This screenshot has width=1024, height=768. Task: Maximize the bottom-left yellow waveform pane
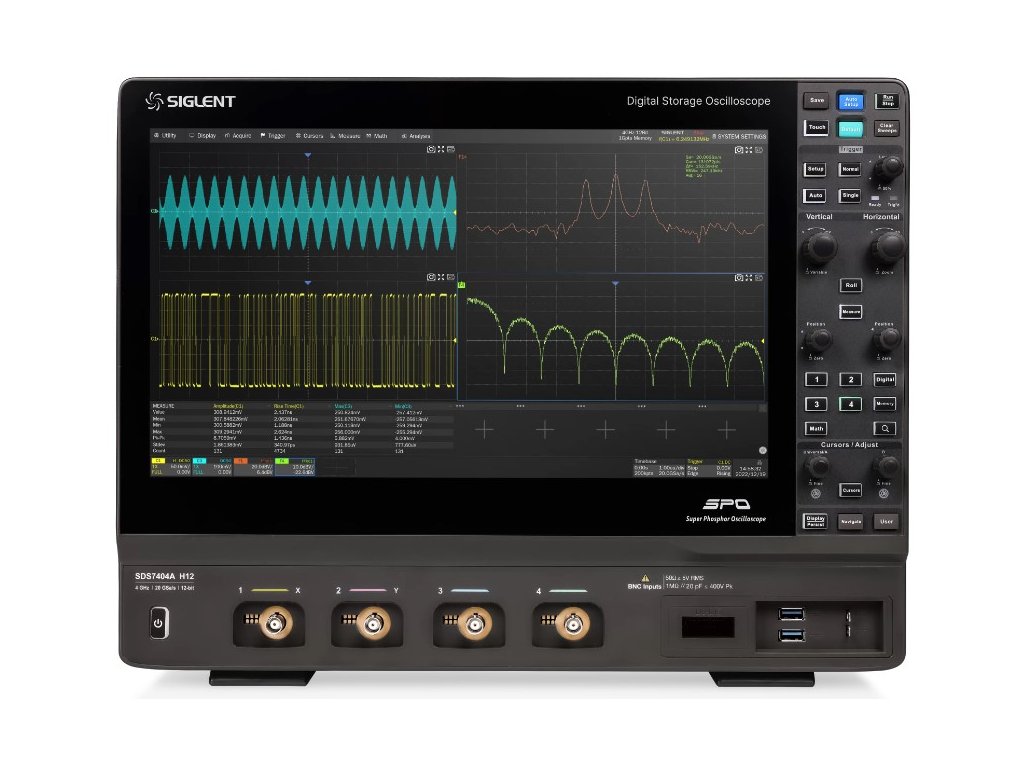[x=441, y=278]
